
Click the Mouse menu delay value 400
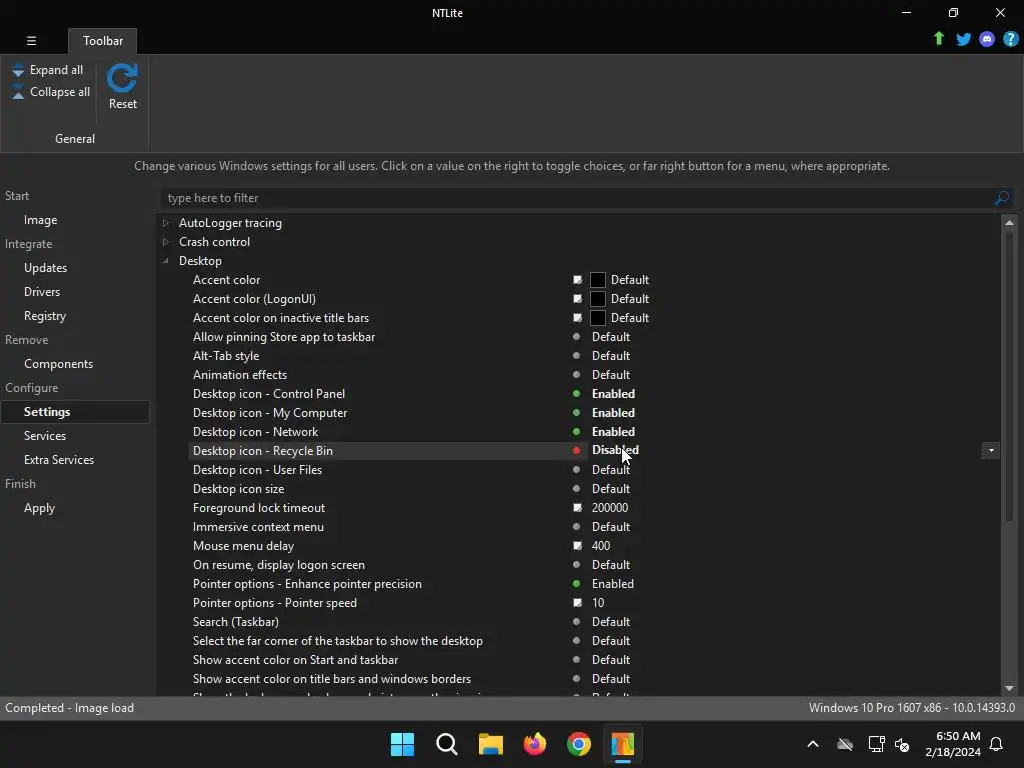(x=601, y=545)
